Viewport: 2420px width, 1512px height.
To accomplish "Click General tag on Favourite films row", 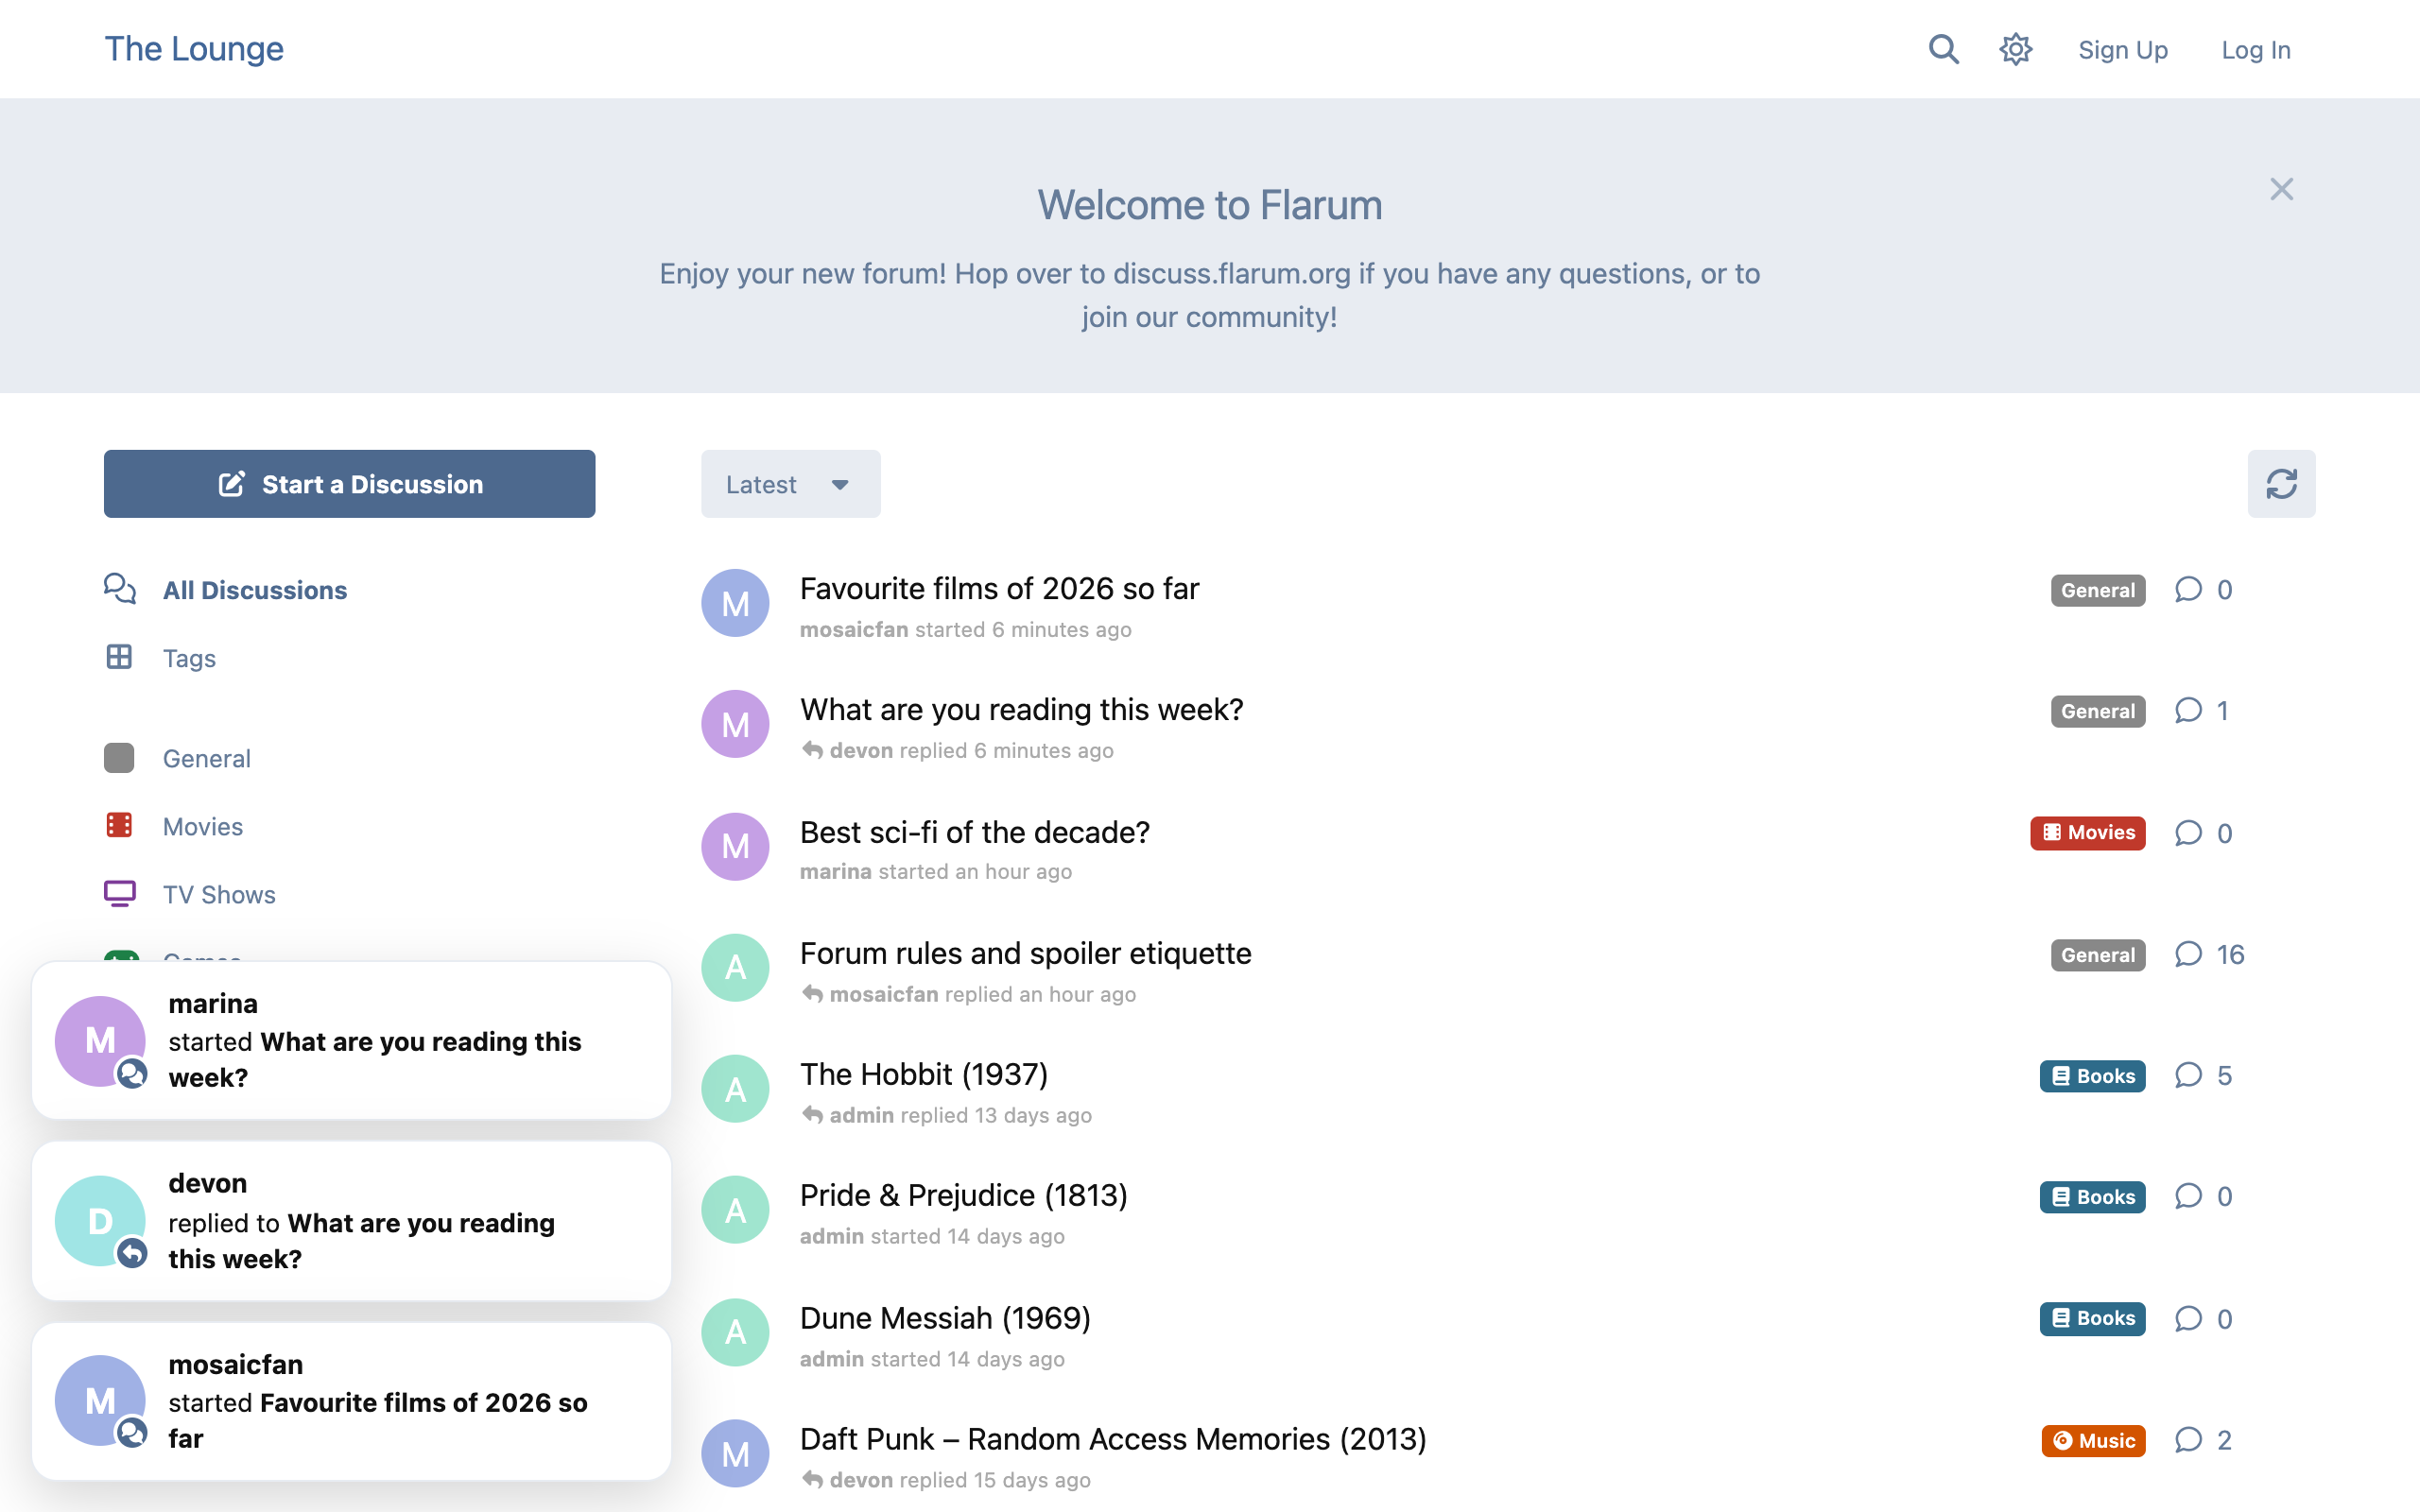I will click(x=2097, y=590).
